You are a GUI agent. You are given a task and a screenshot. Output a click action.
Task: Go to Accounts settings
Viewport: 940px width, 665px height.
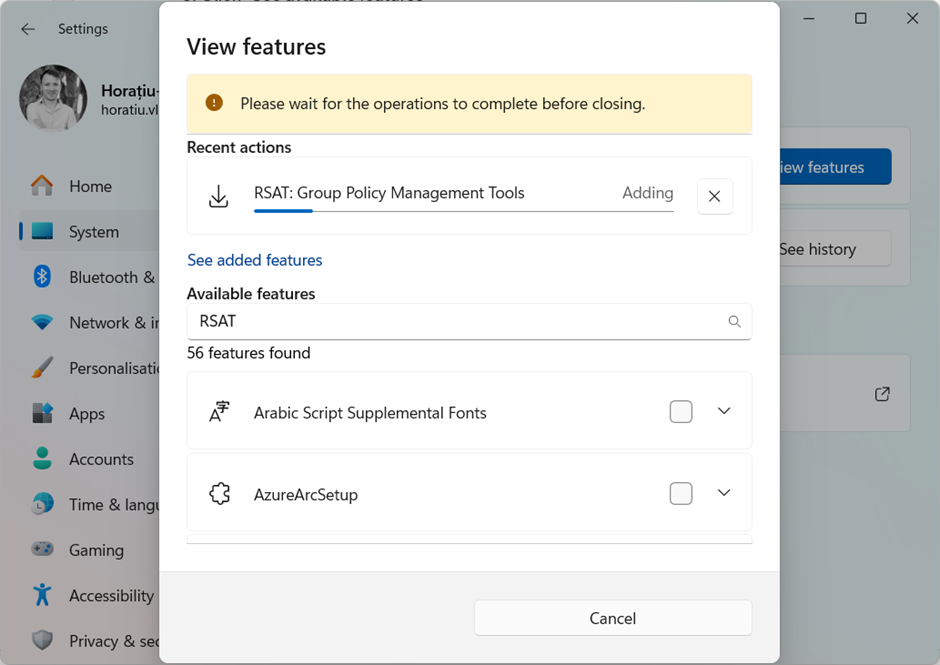click(x=100, y=459)
